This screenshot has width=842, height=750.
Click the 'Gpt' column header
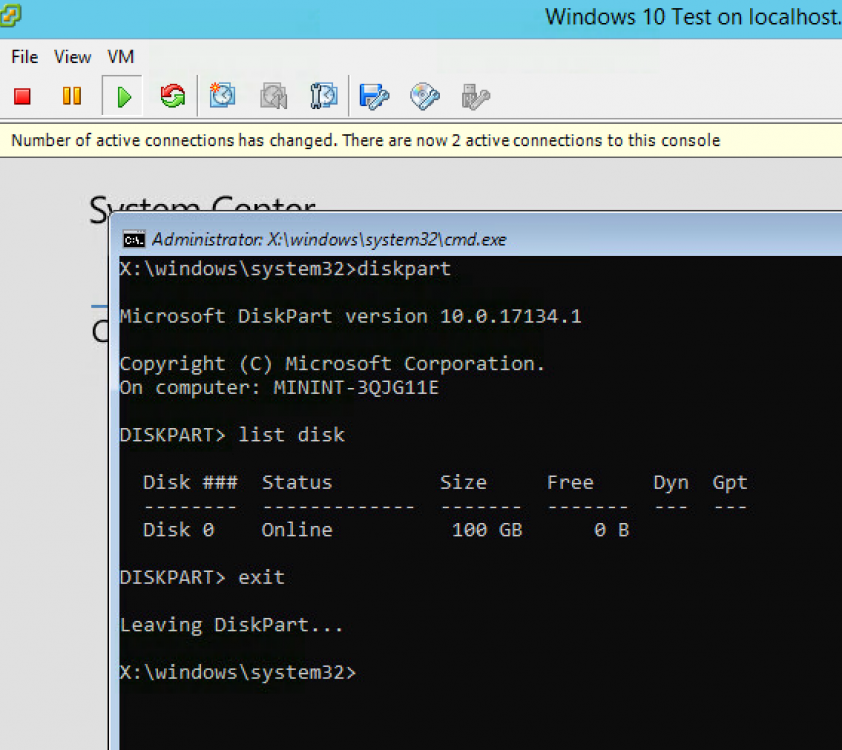730,483
